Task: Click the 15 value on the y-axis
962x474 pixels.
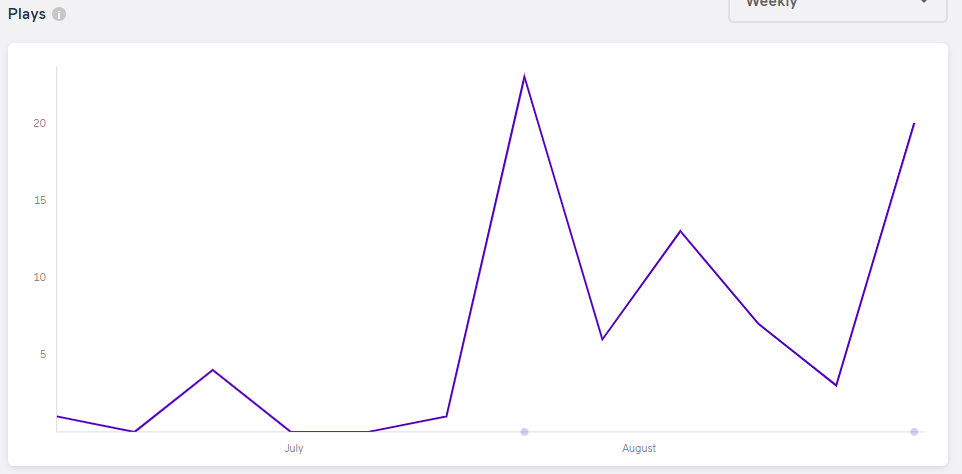Action: pyautogui.click(x=40, y=201)
